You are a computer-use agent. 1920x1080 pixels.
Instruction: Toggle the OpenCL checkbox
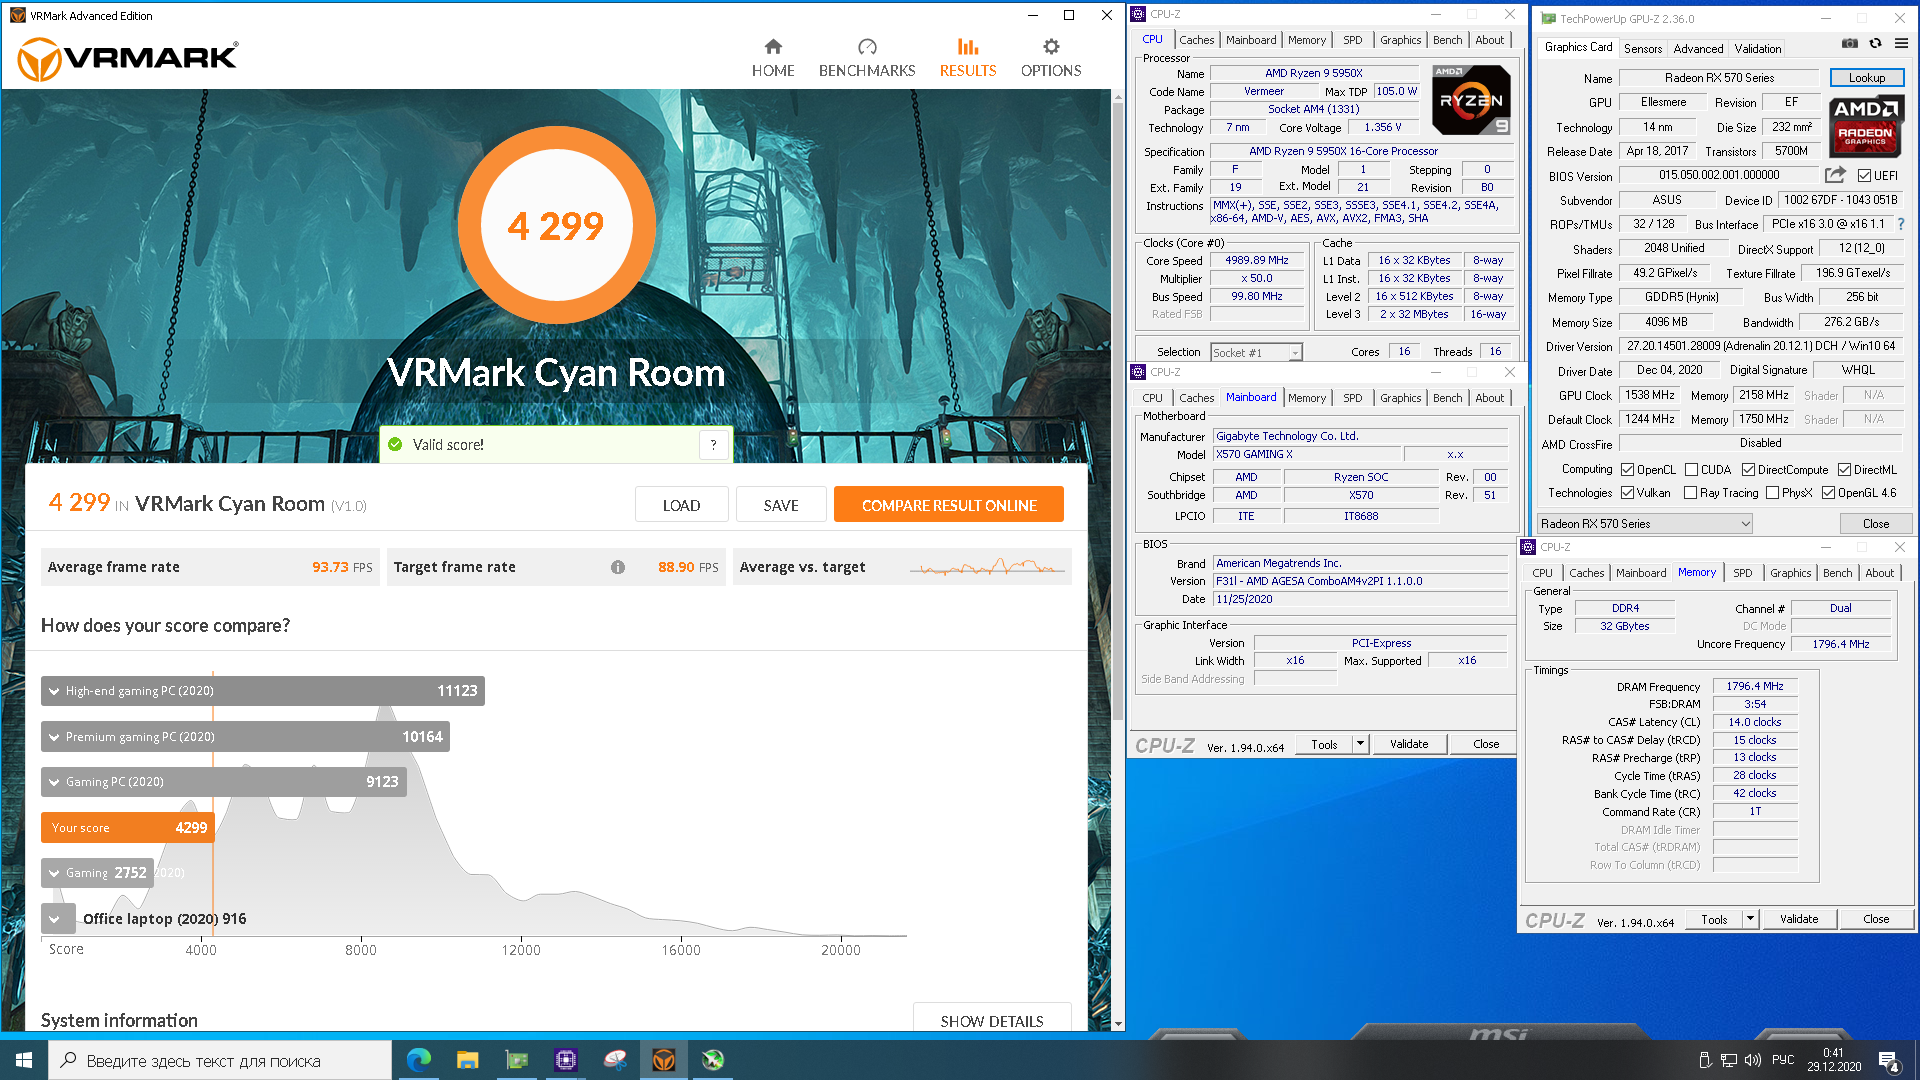(1627, 470)
